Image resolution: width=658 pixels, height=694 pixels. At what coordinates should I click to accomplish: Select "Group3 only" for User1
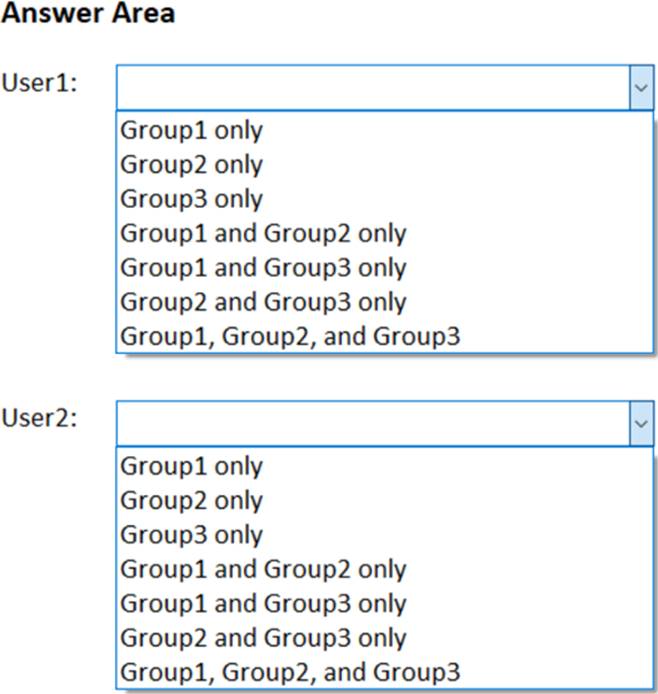point(192,199)
